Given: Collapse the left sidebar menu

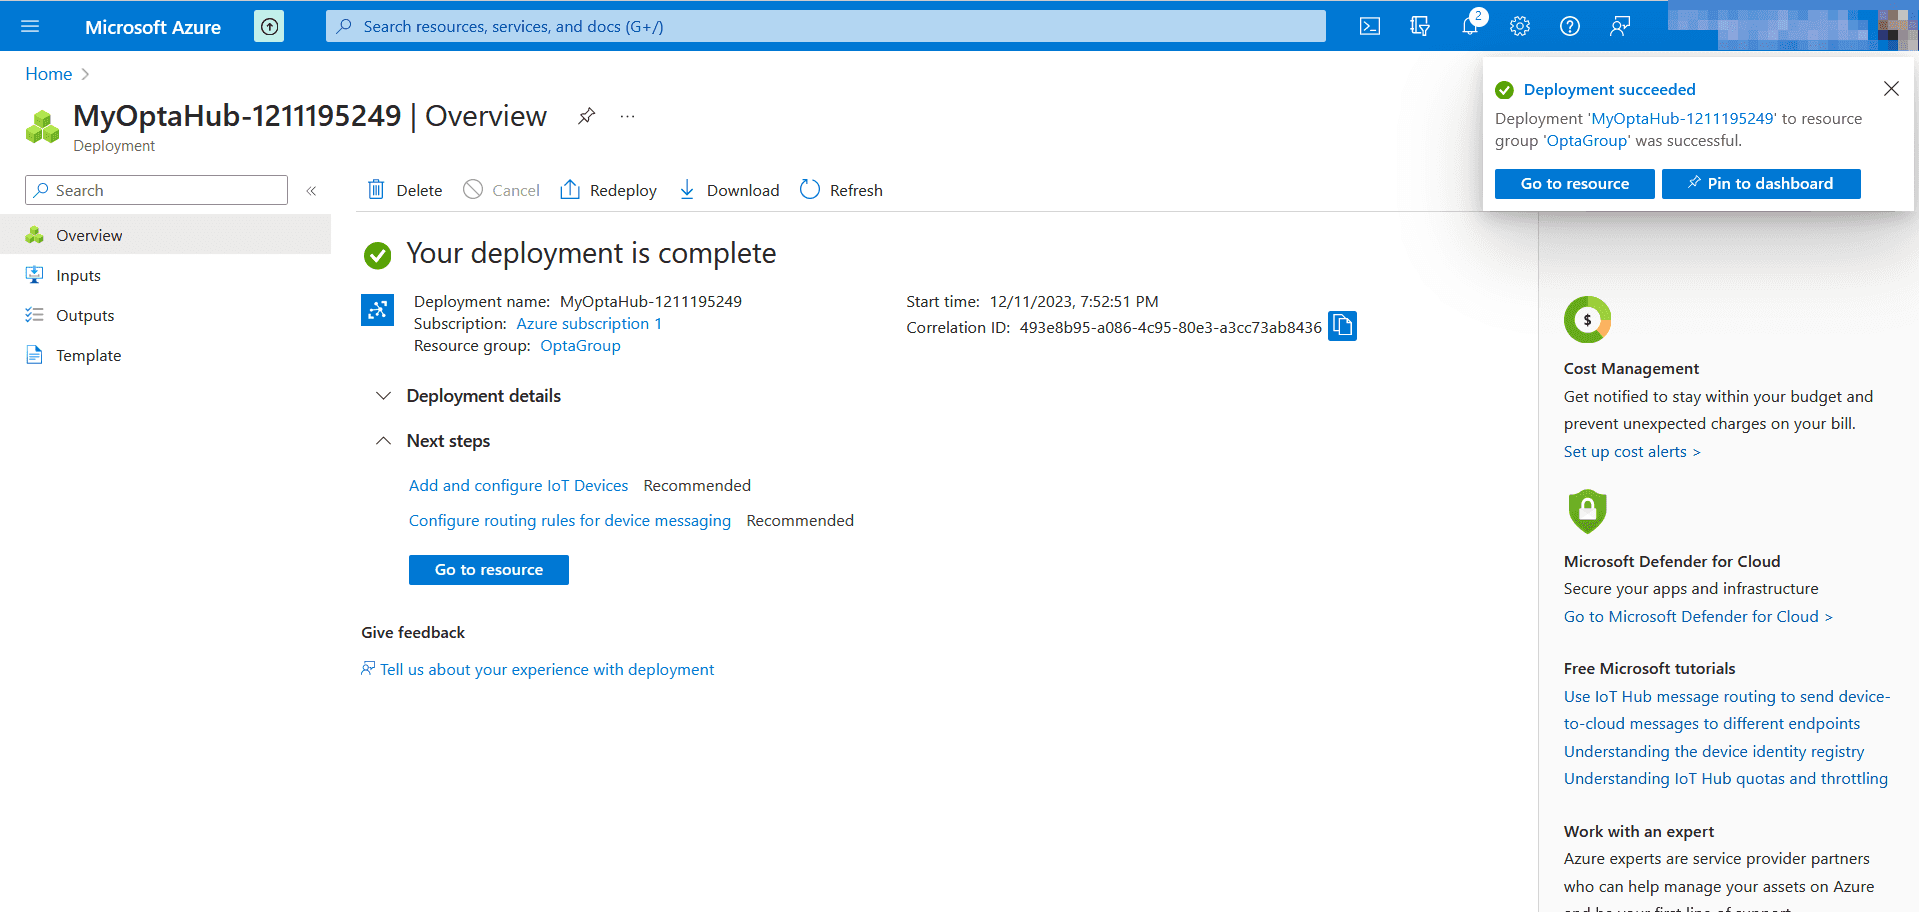Looking at the screenshot, I should [x=311, y=190].
